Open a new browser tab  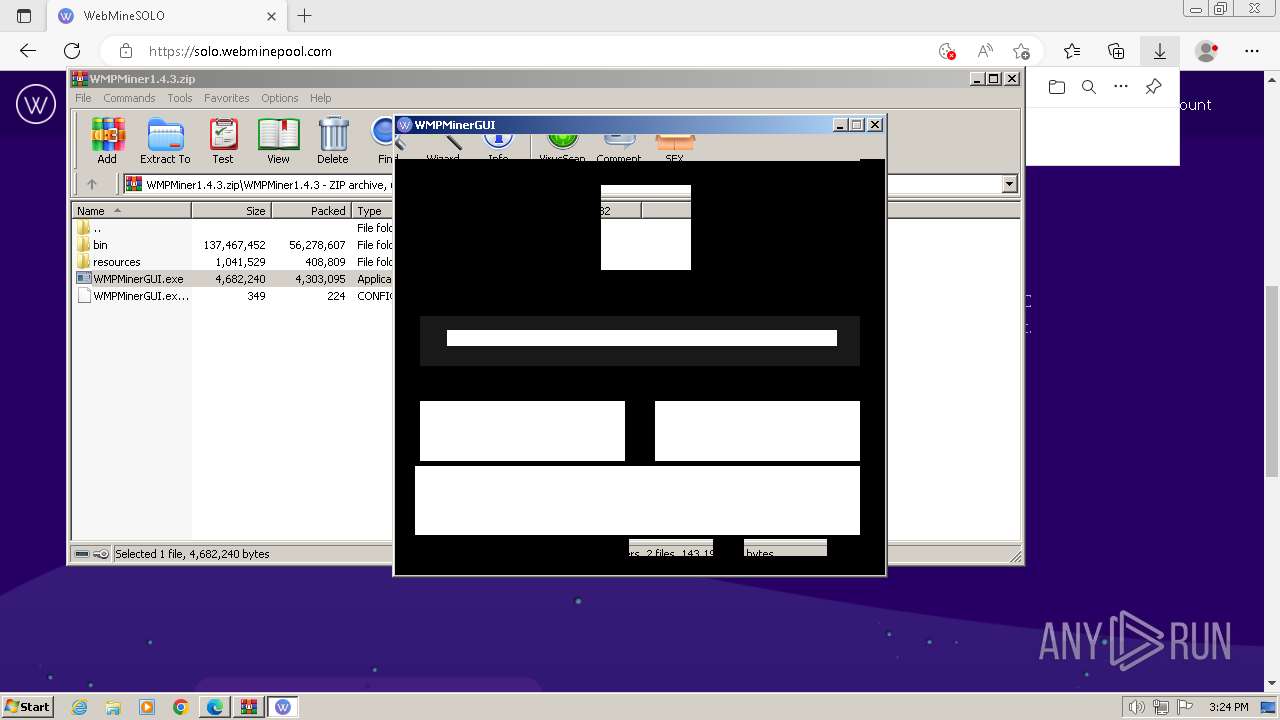pos(305,16)
